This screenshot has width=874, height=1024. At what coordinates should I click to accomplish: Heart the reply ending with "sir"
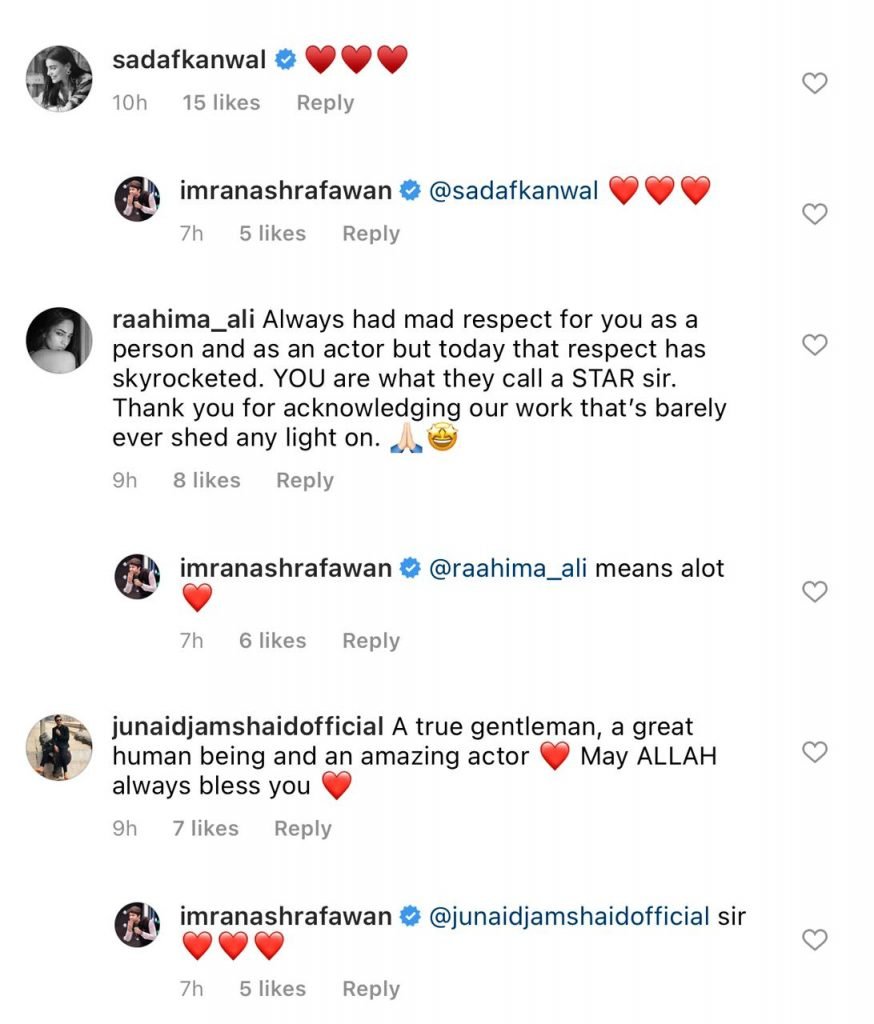pyautogui.click(x=815, y=939)
